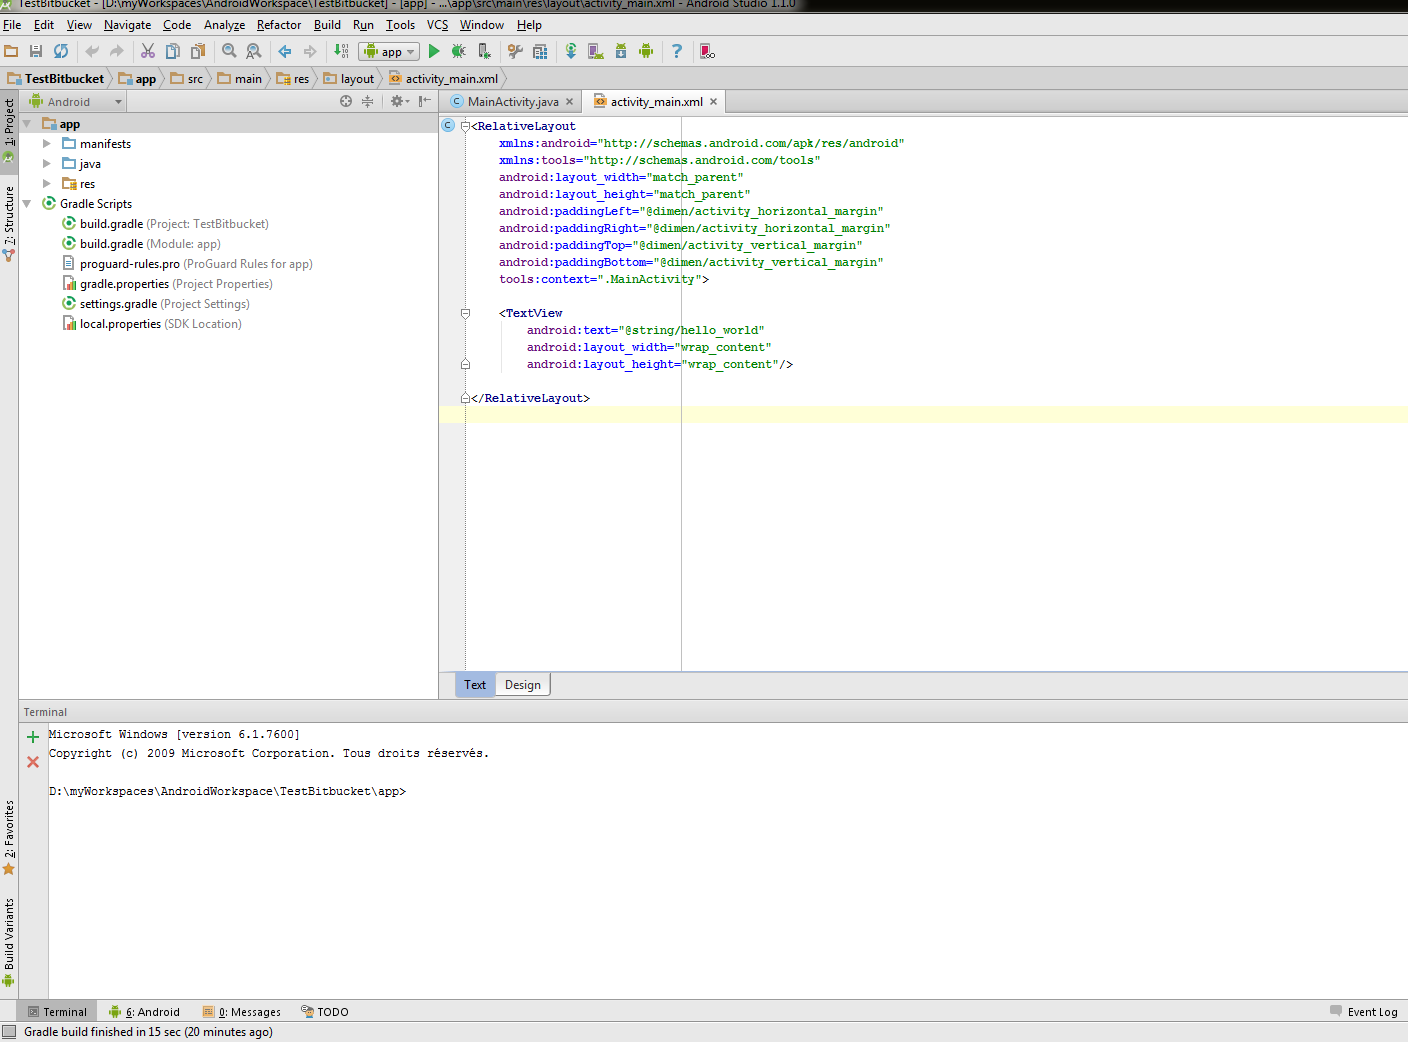Viewport: 1408px width, 1042px height.
Task: Start a new Terminal session with the plus icon
Action: coord(33,737)
